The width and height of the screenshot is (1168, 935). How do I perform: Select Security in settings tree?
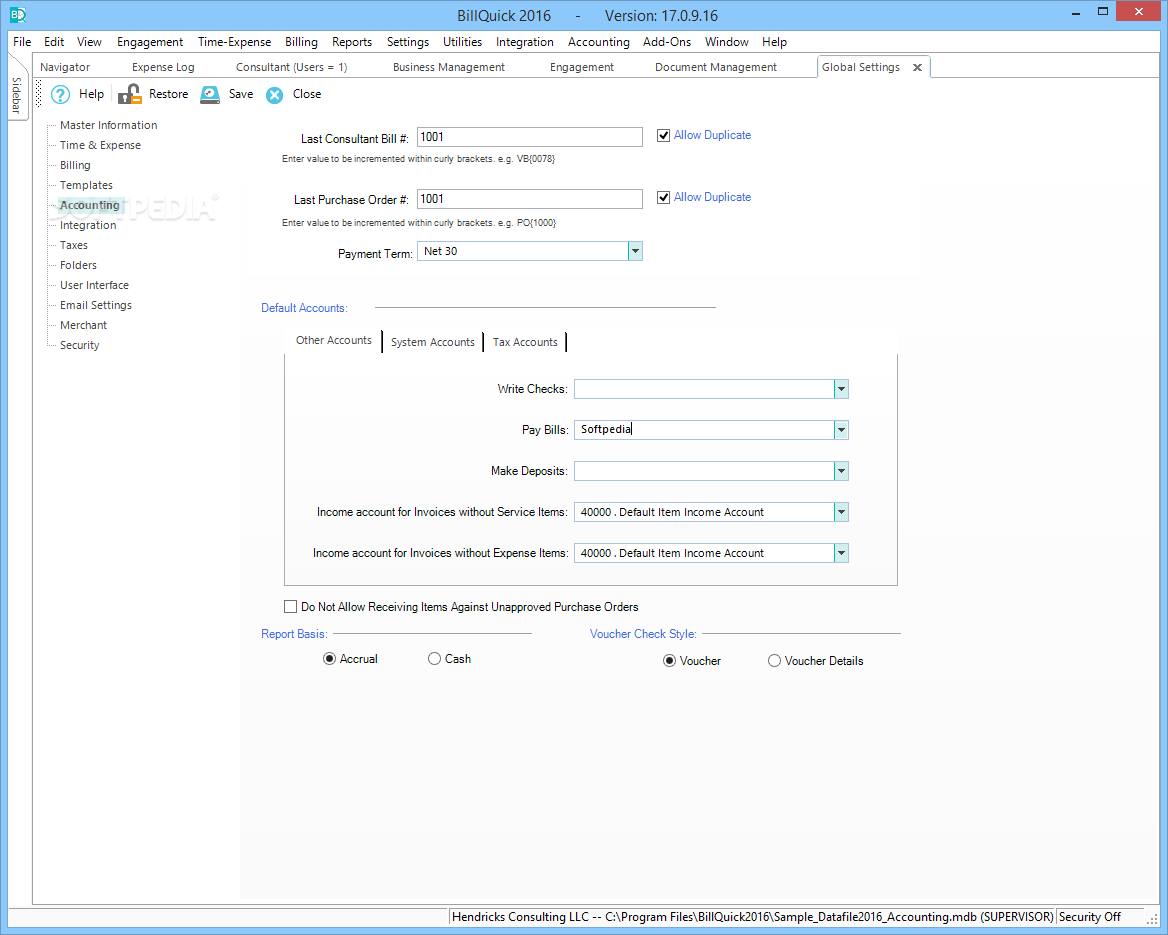(x=79, y=346)
